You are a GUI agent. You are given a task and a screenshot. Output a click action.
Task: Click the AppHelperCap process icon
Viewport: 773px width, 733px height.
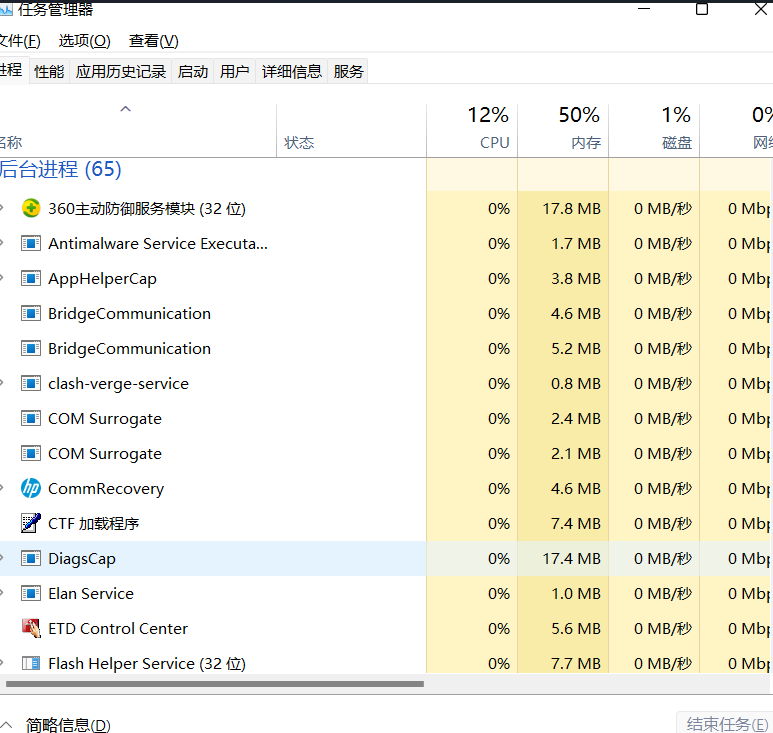click(x=31, y=278)
